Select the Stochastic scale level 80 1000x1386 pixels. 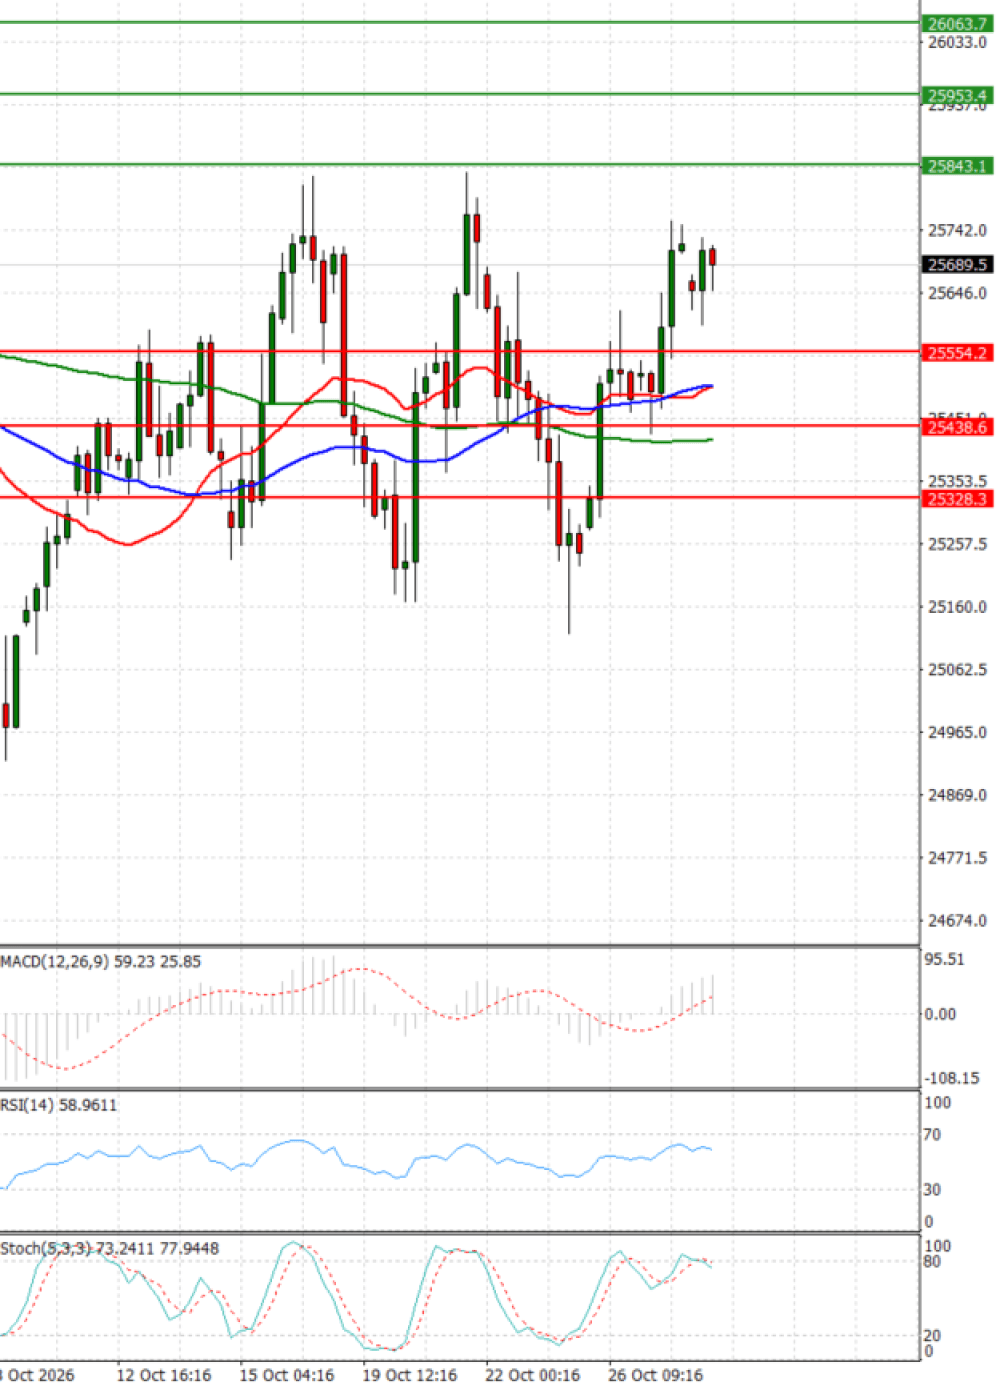932,1262
